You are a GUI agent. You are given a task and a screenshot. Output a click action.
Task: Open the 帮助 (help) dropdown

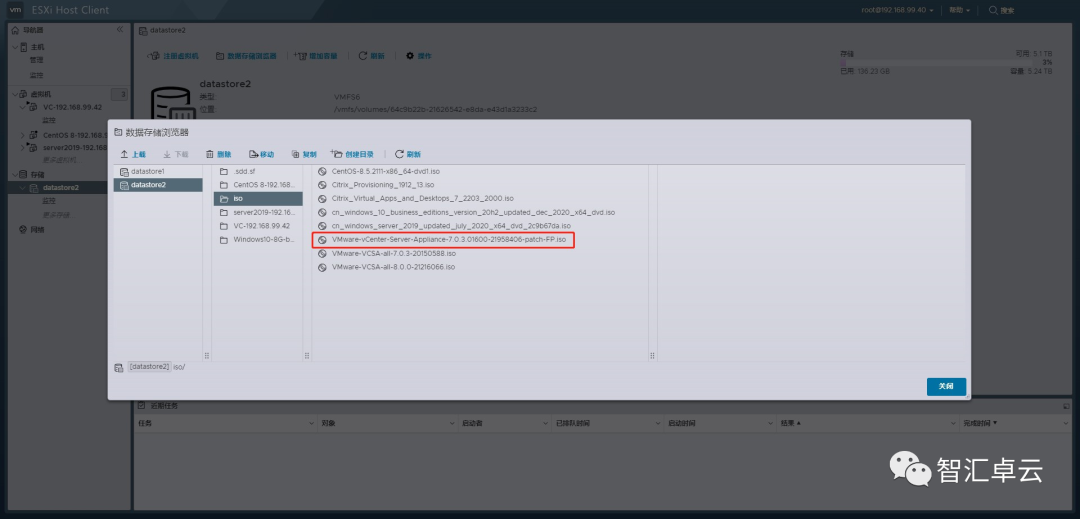click(x=959, y=10)
